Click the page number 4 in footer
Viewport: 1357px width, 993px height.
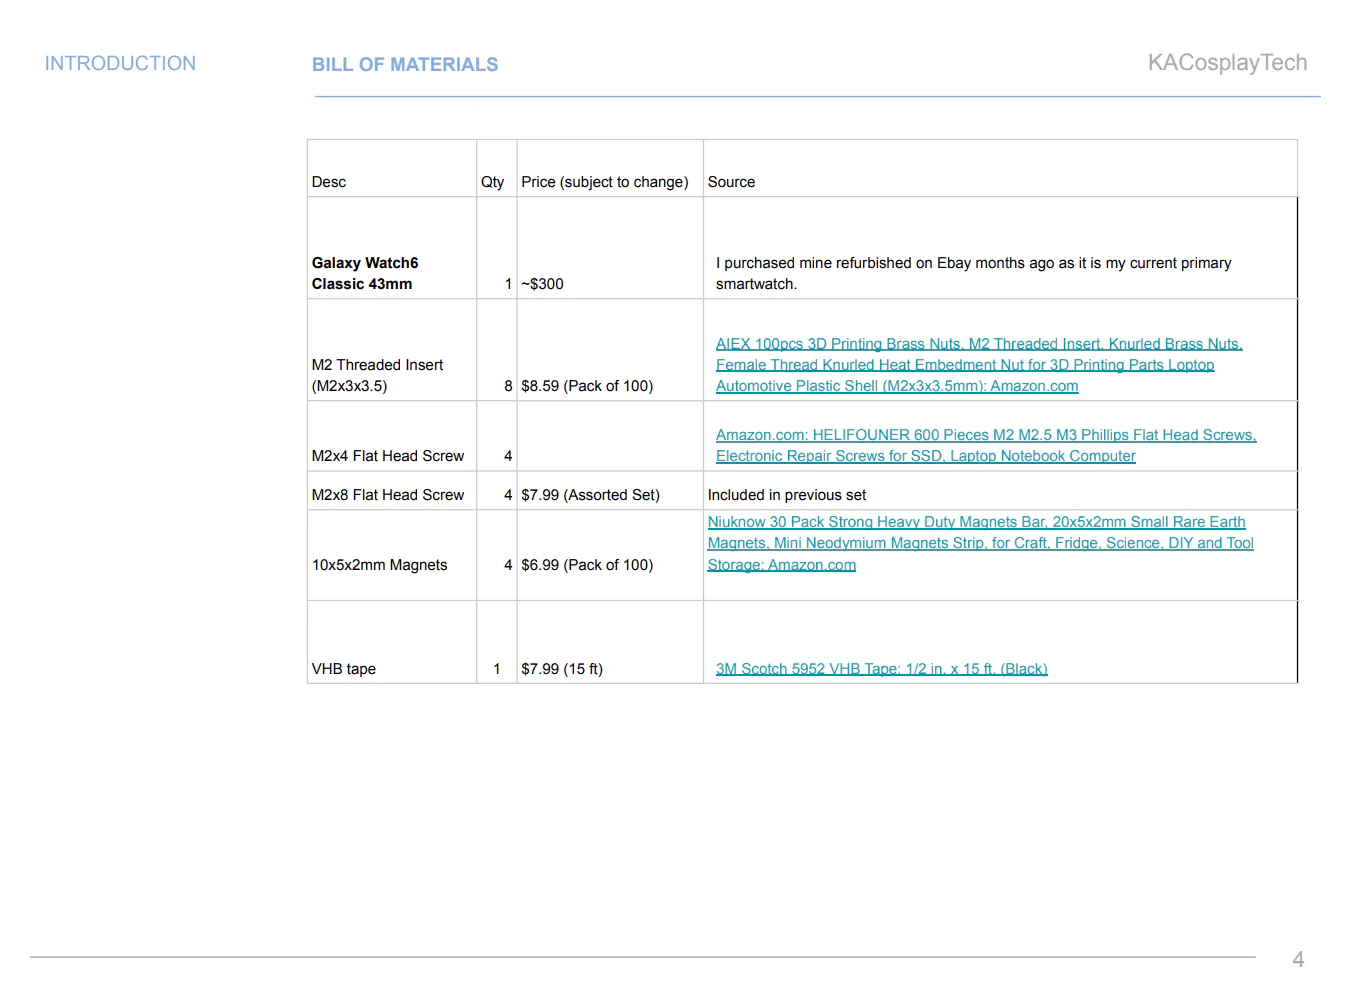1298,959
